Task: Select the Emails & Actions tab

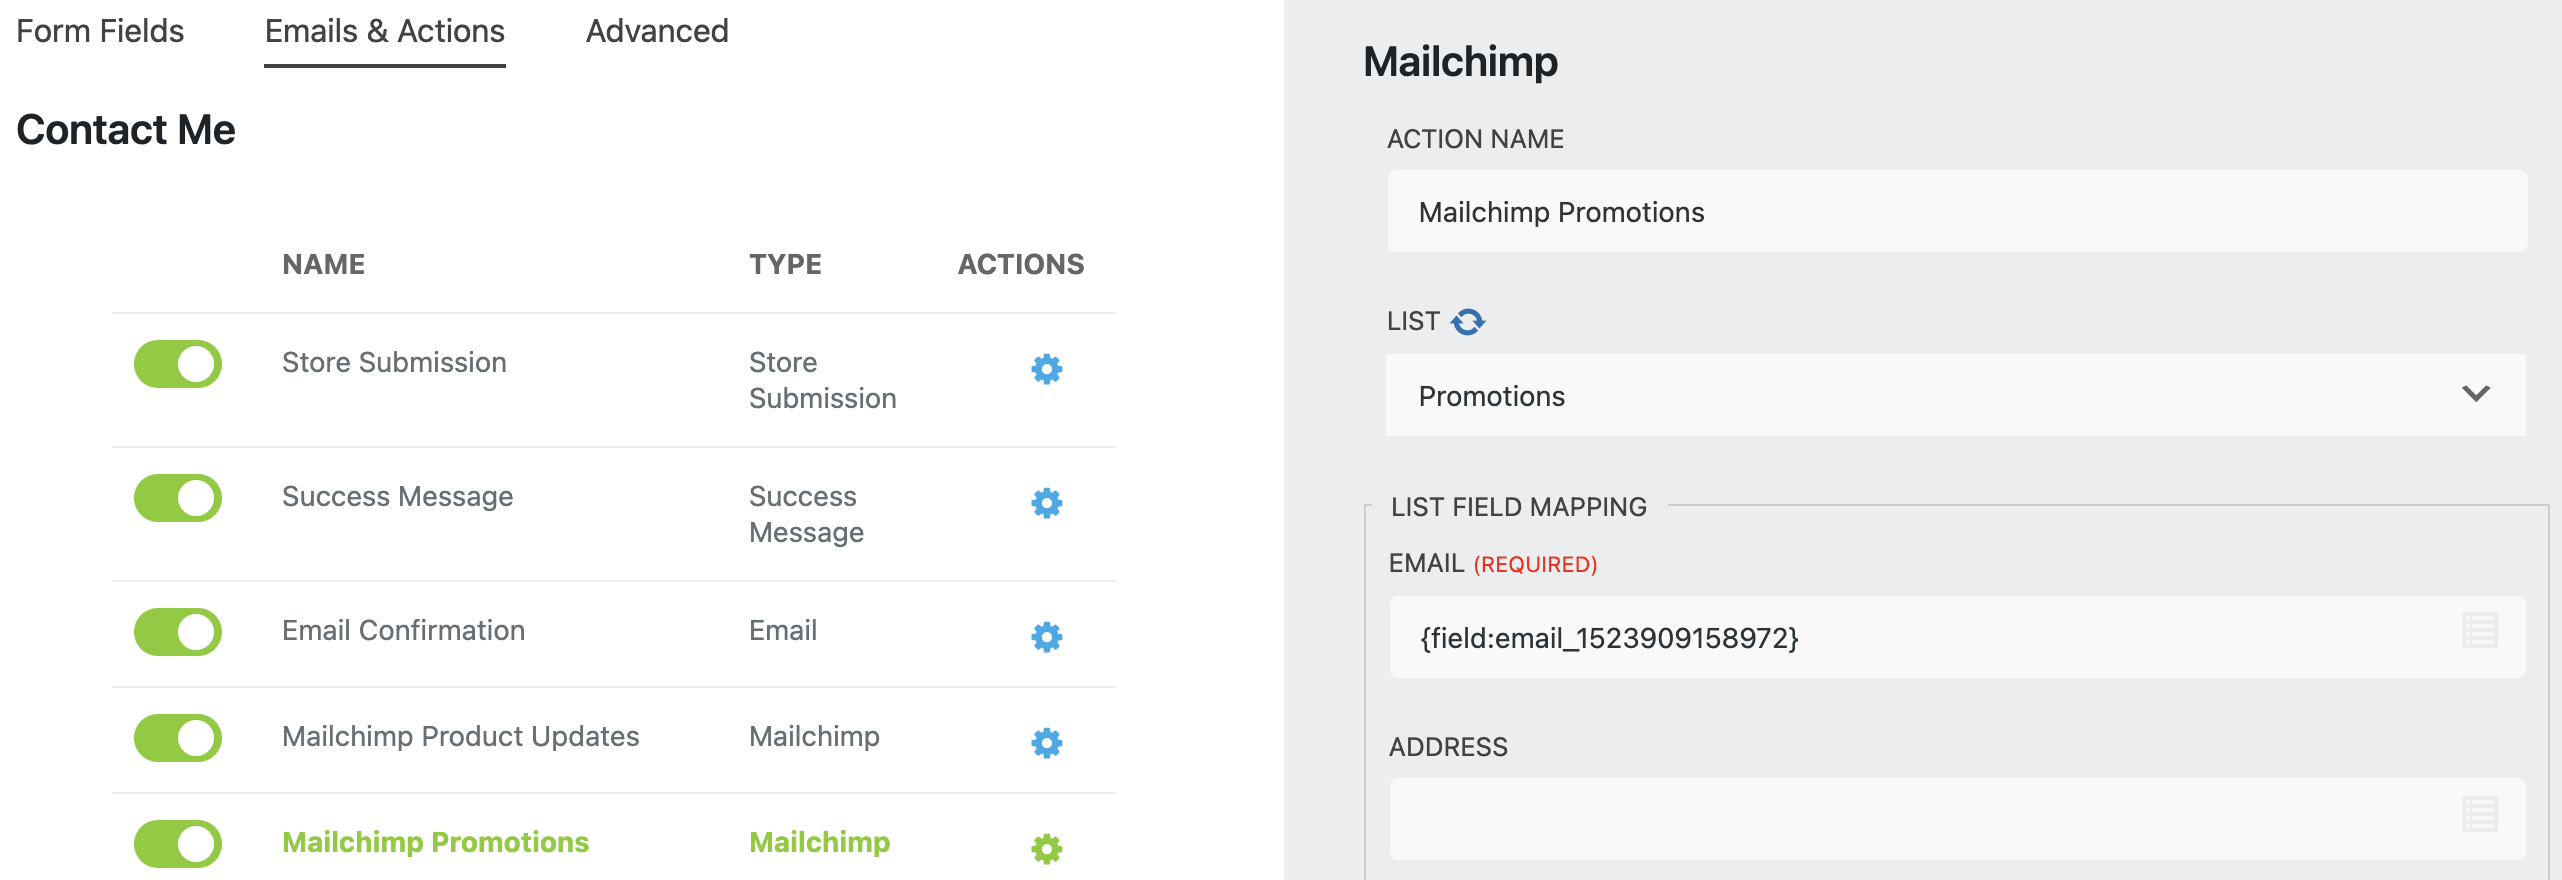Action: [385, 32]
